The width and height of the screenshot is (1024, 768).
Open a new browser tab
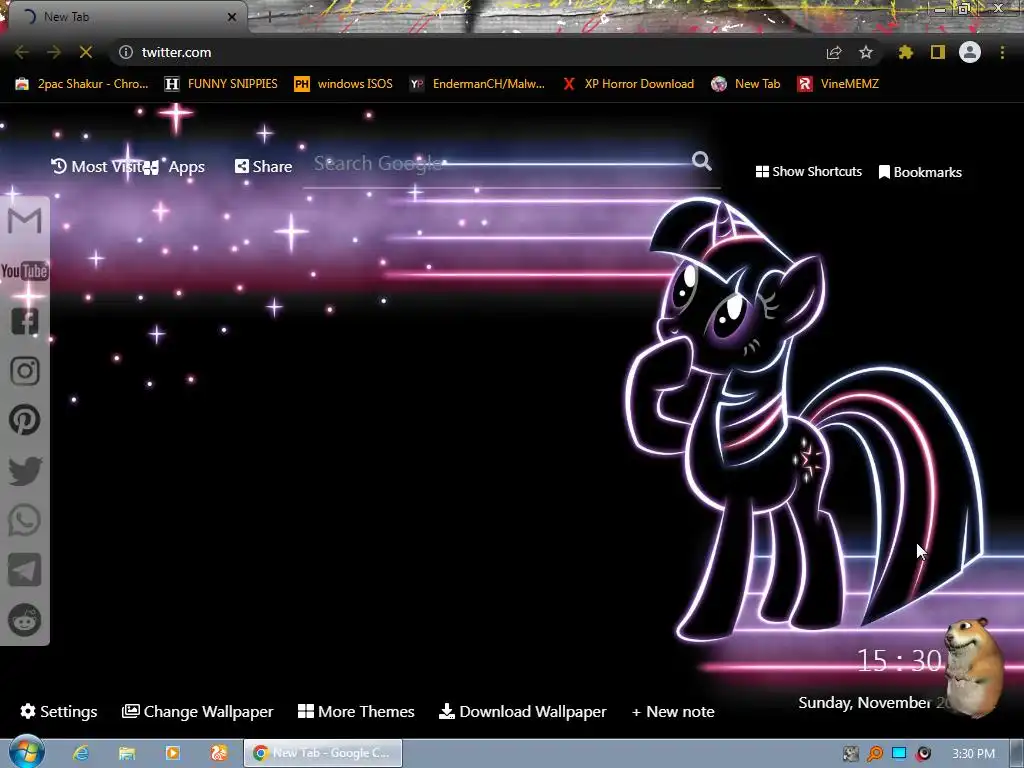(270, 17)
